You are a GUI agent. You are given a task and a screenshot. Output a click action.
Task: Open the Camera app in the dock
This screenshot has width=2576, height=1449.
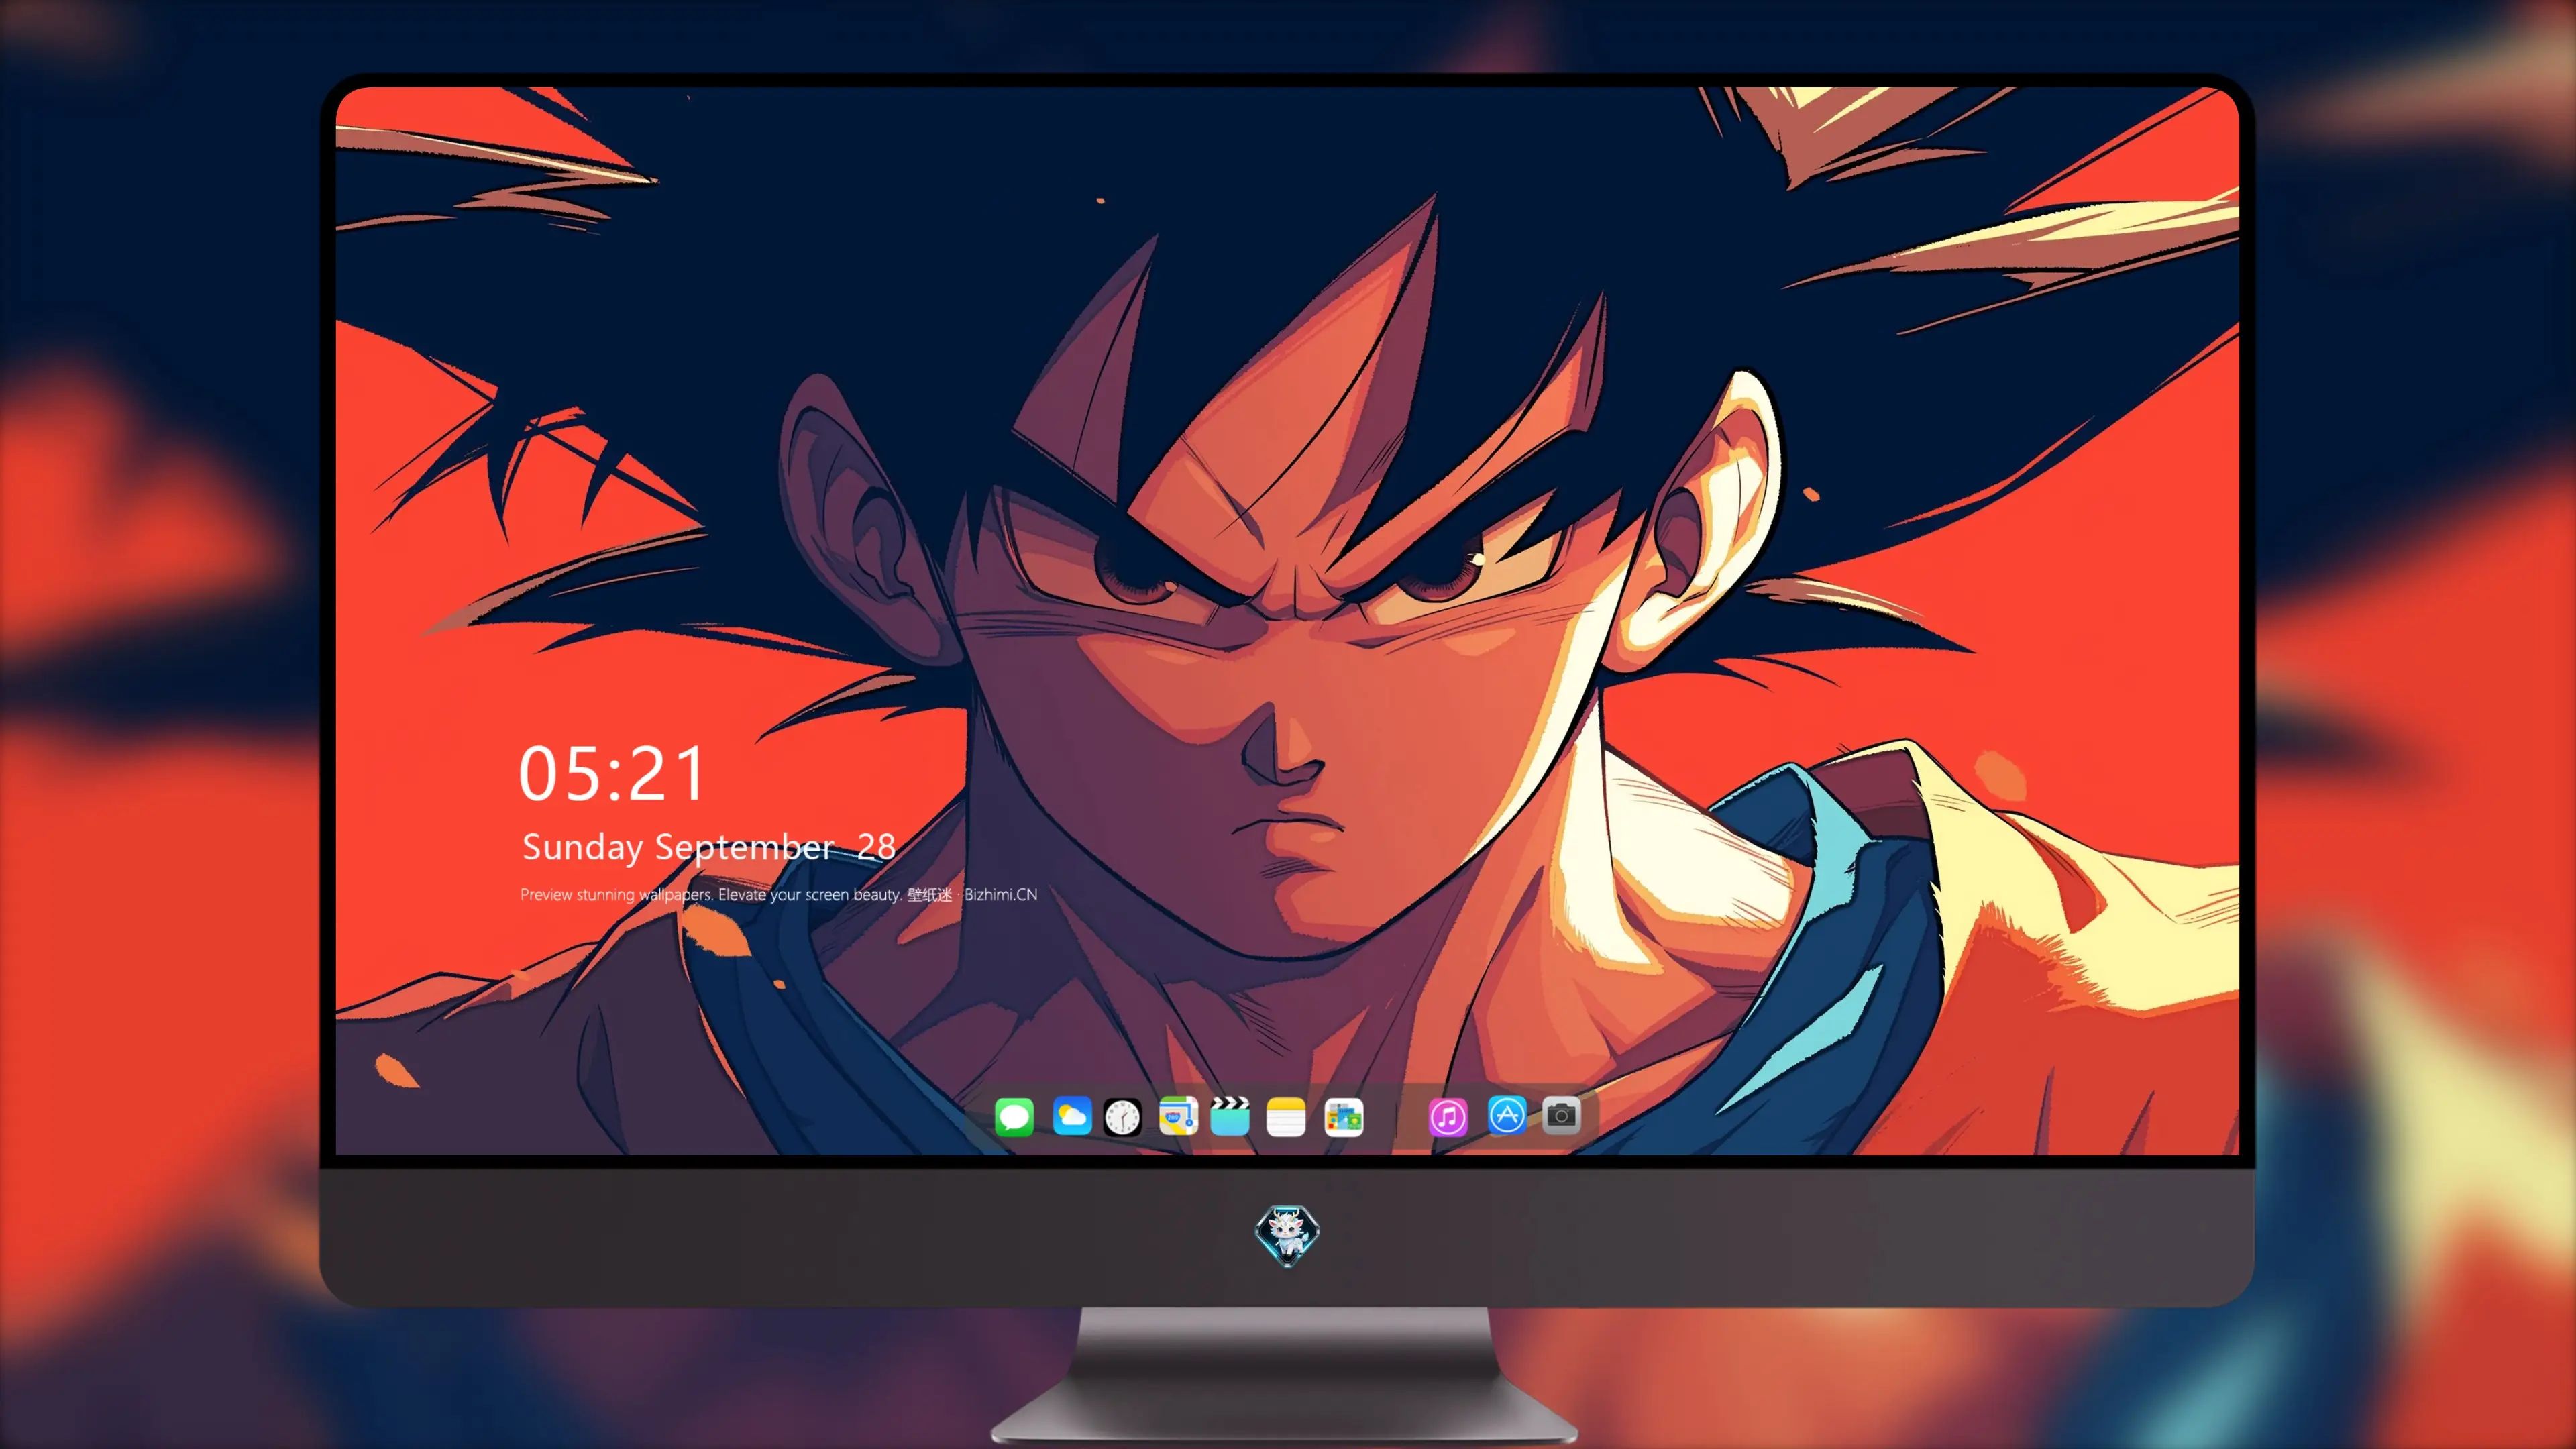click(x=1561, y=1116)
